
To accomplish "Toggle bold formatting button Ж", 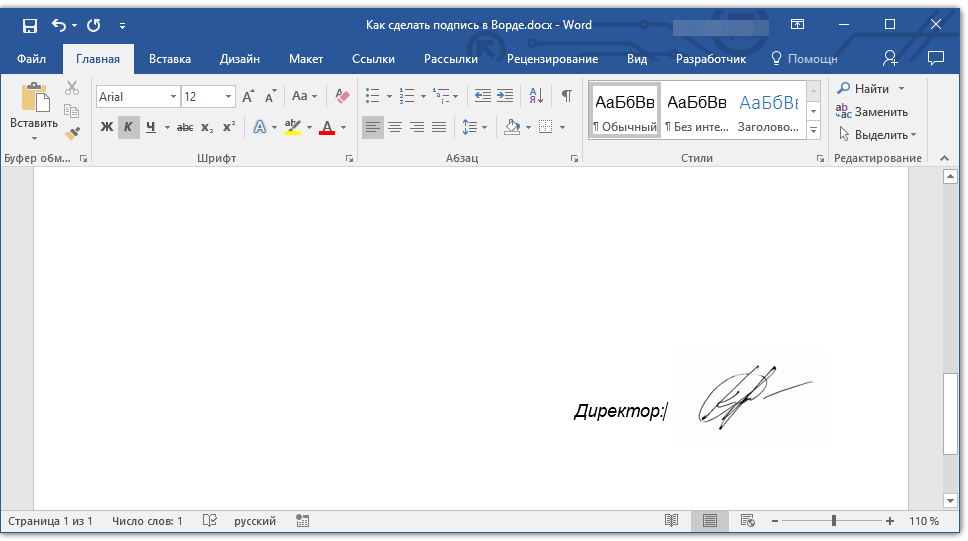I will pyautogui.click(x=107, y=127).
